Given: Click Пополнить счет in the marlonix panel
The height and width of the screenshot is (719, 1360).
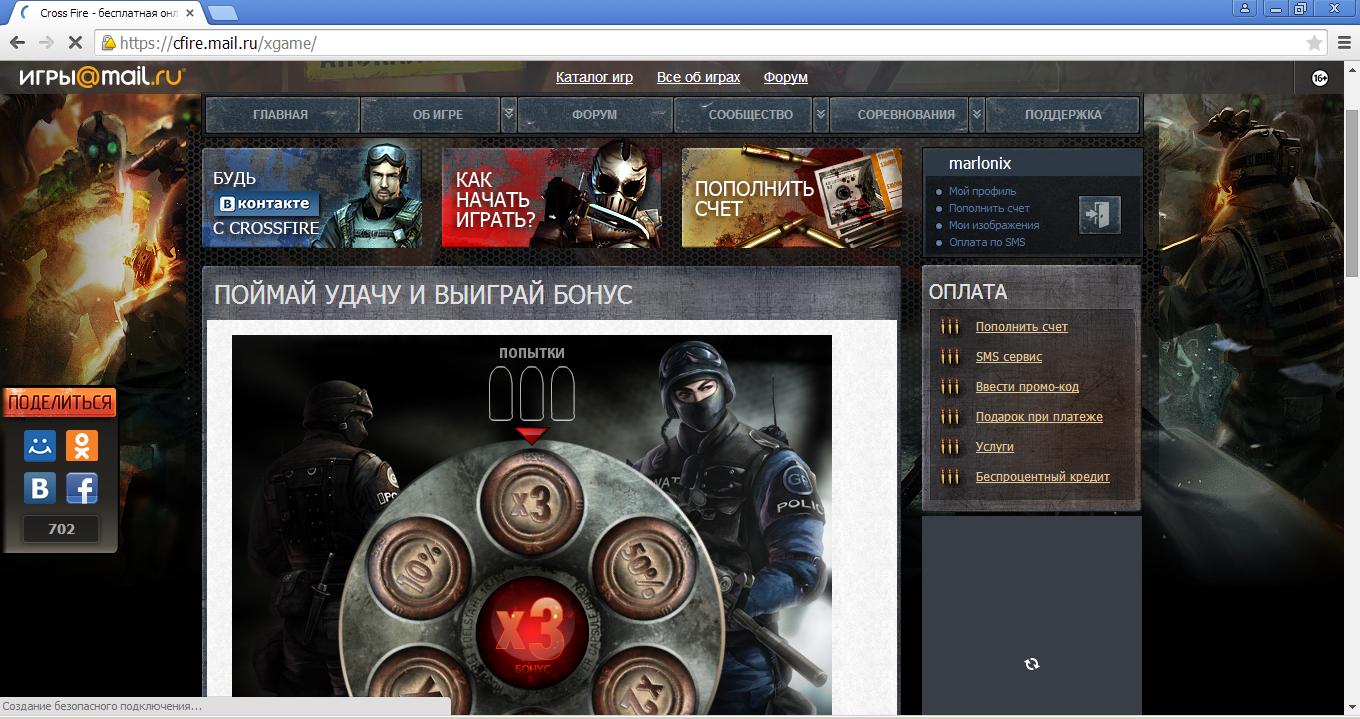Looking at the screenshot, I should (989, 208).
